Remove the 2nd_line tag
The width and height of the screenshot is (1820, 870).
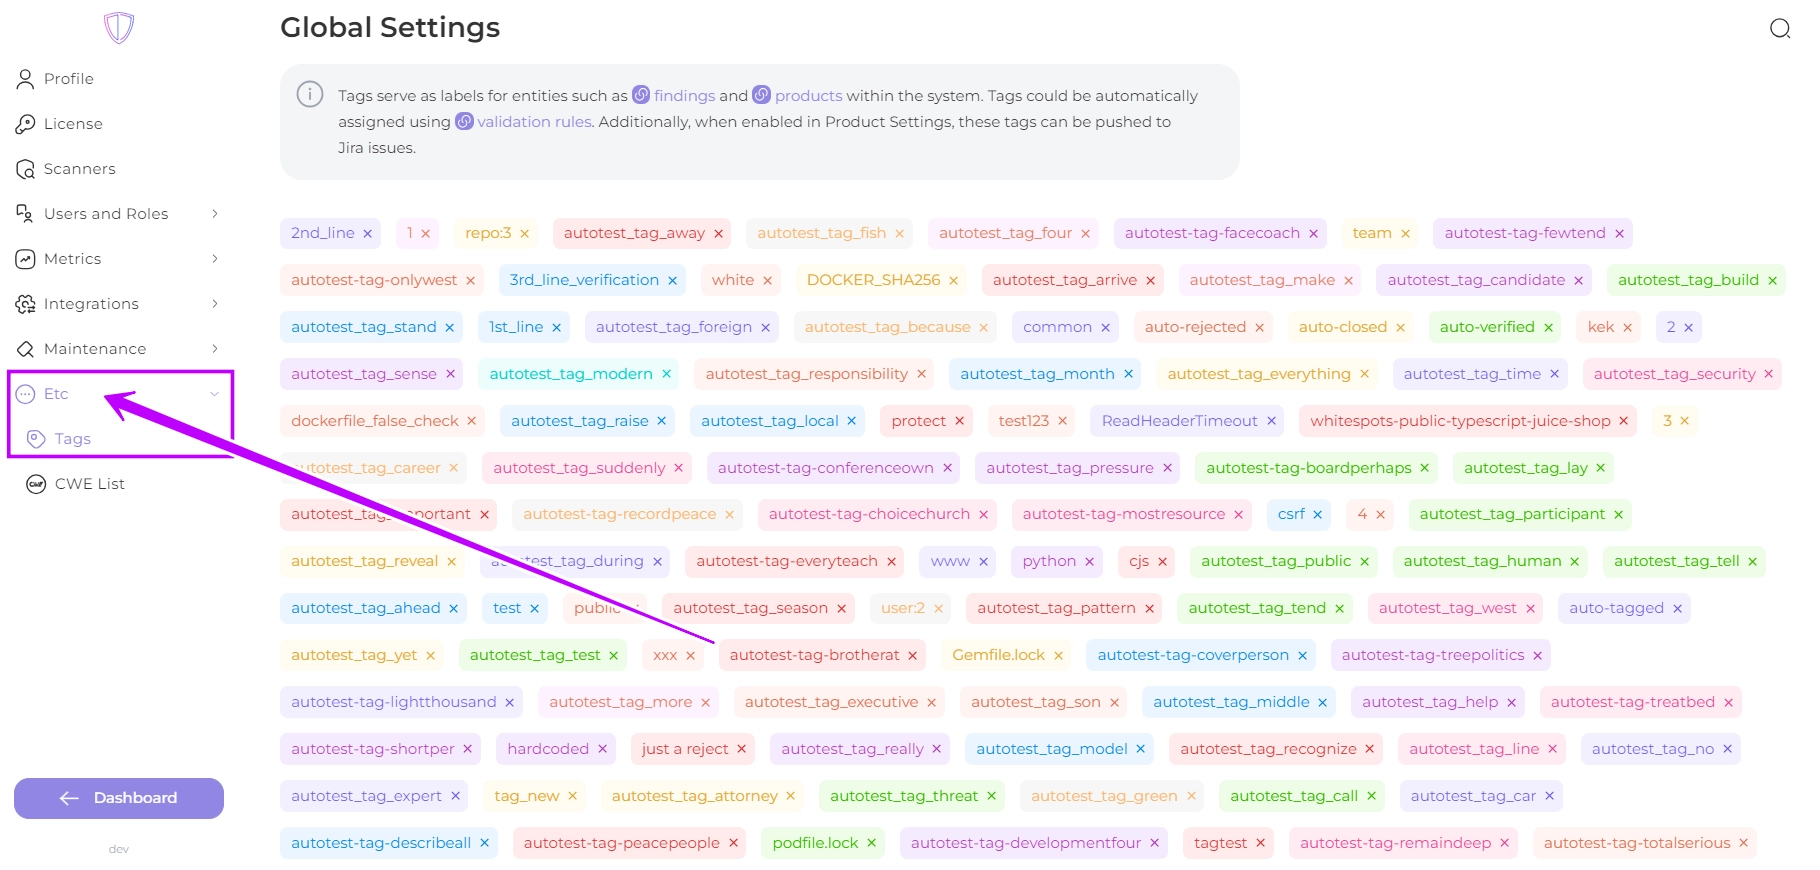tap(367, 234)
